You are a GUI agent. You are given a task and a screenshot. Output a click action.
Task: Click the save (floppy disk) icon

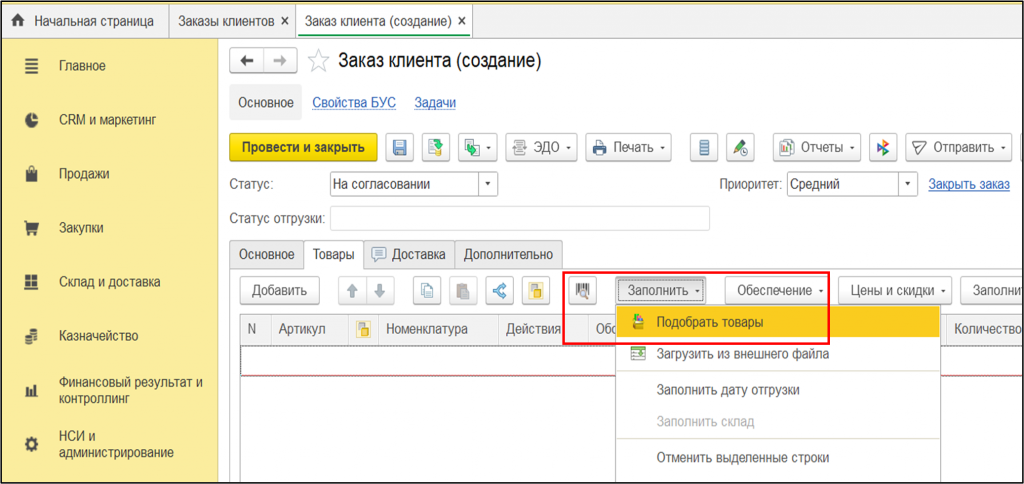[399, 148]
